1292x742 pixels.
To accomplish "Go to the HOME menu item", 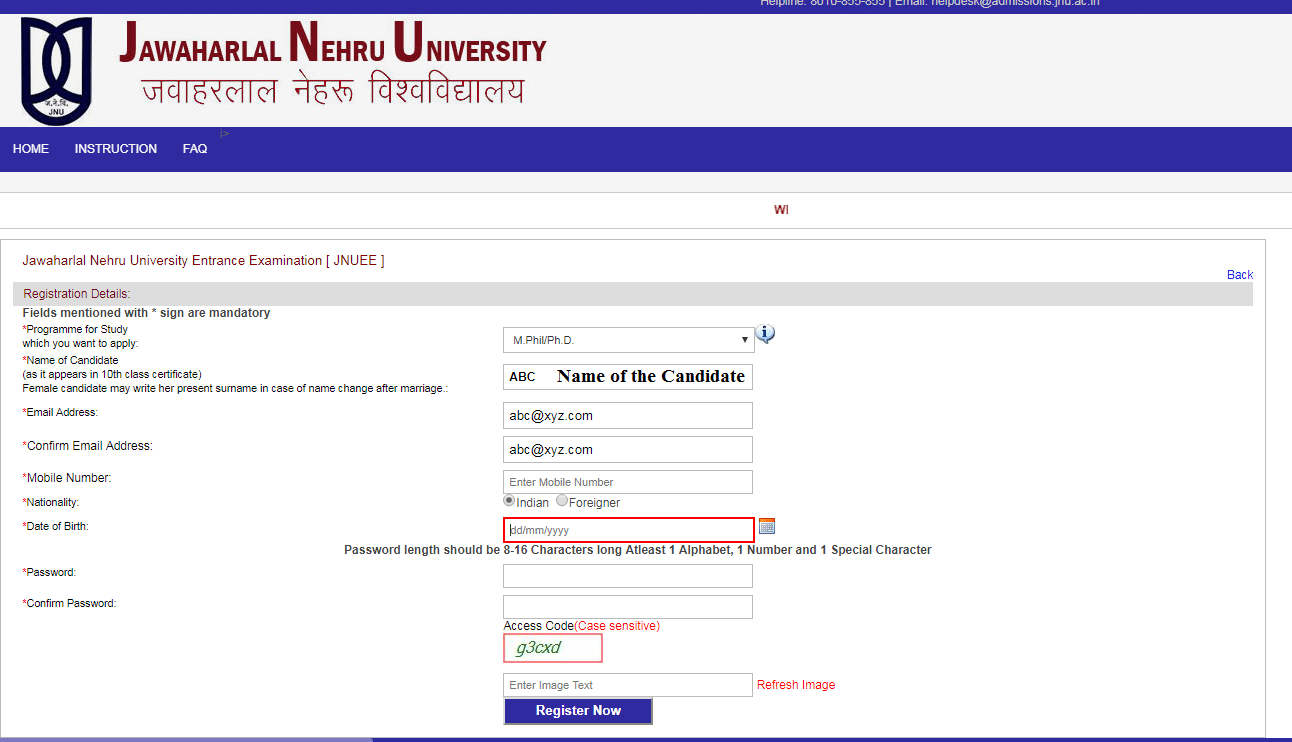I will coord(31,149).
